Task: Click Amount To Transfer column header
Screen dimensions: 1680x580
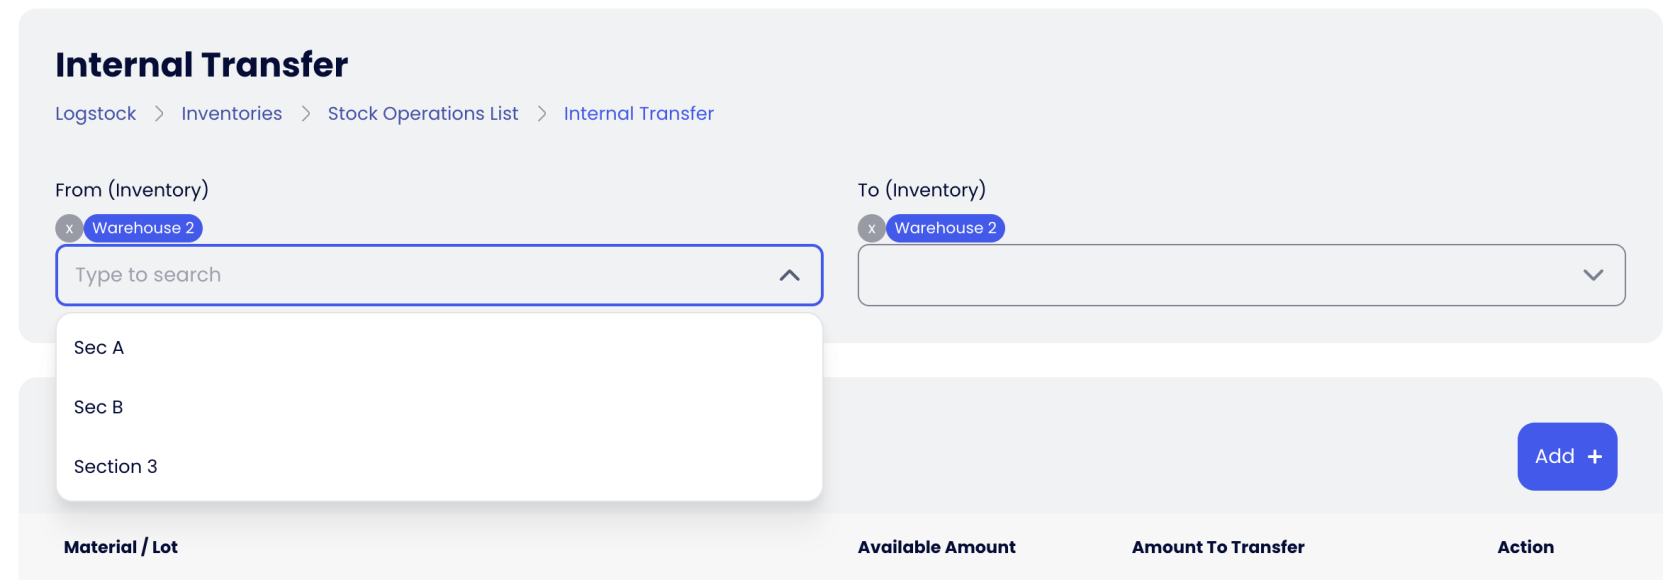Action: (x=1217, y=547)
